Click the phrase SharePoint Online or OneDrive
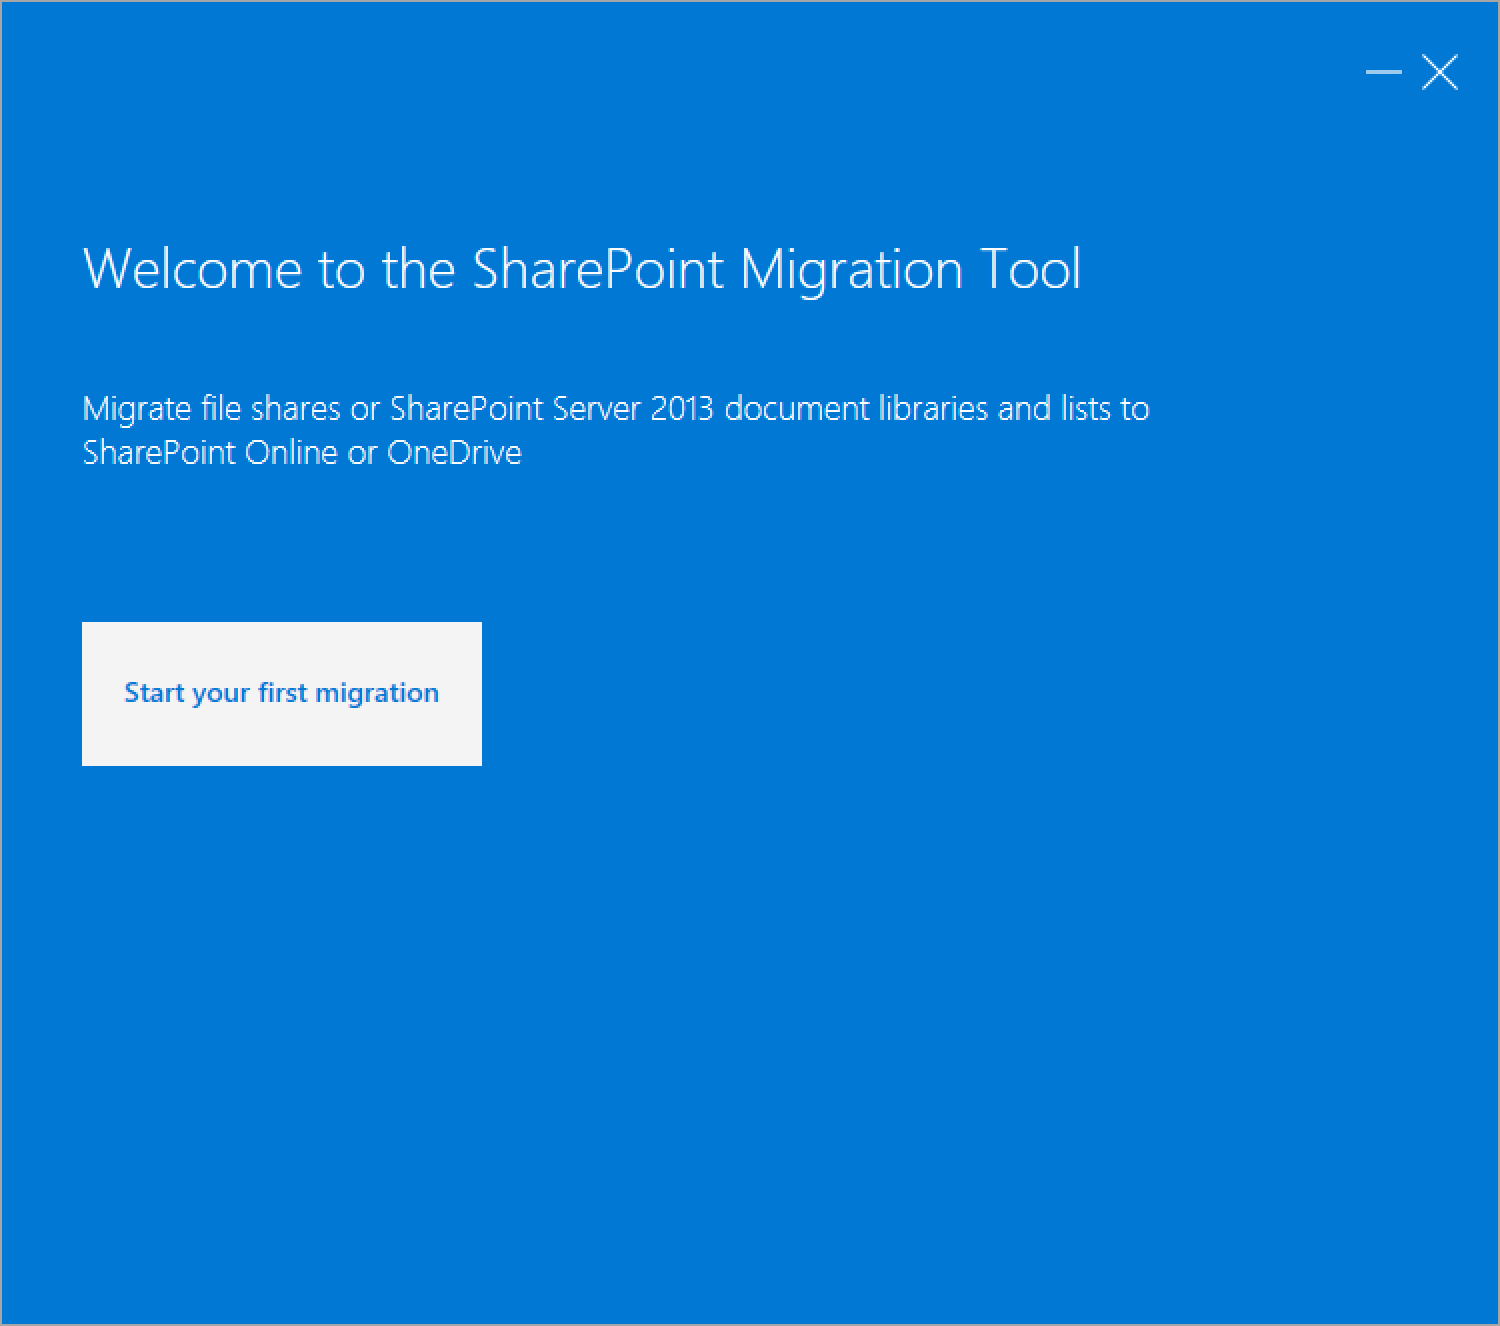 click(302, 452)
